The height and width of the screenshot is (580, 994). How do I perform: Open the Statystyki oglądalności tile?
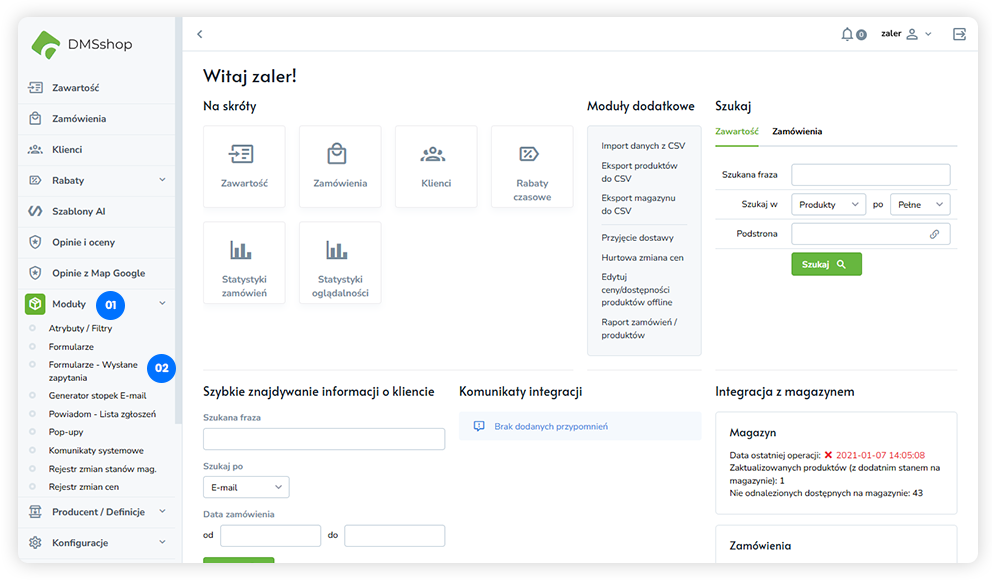[x=340, y=262]
